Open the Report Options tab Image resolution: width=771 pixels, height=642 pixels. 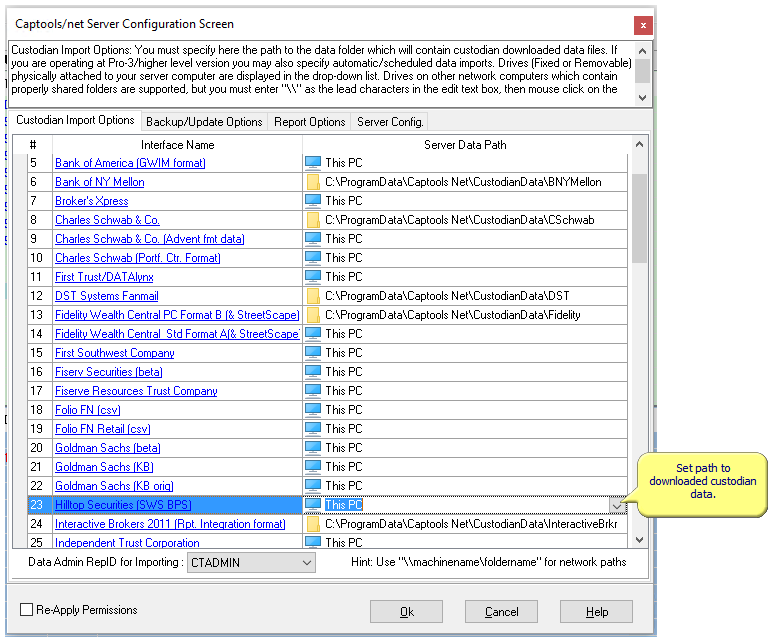click(309, 122)
